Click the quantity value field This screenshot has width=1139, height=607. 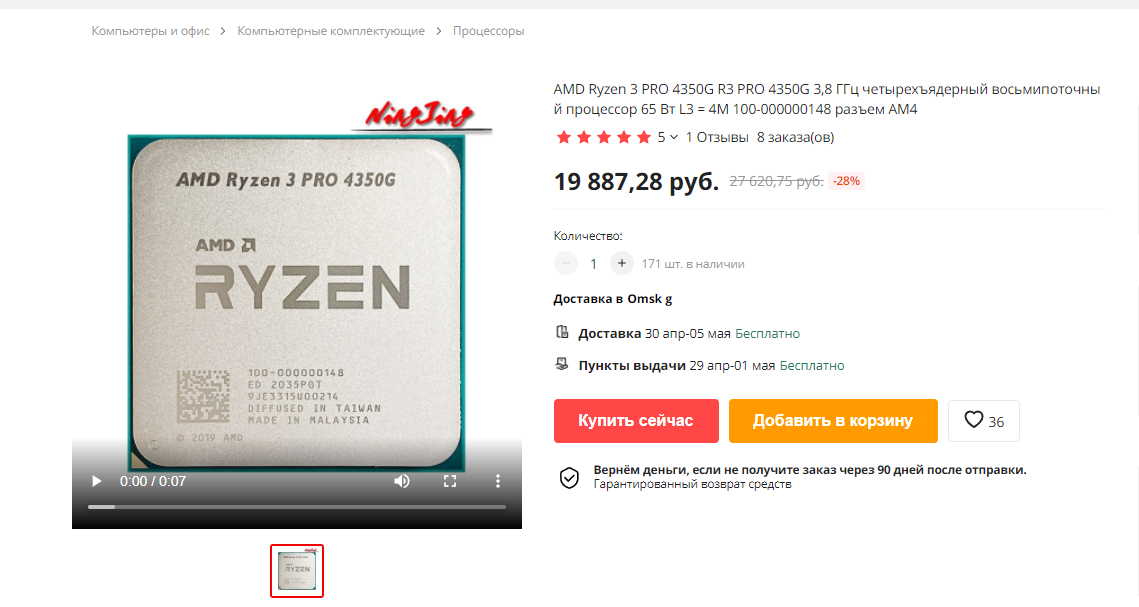coord(593,264)
